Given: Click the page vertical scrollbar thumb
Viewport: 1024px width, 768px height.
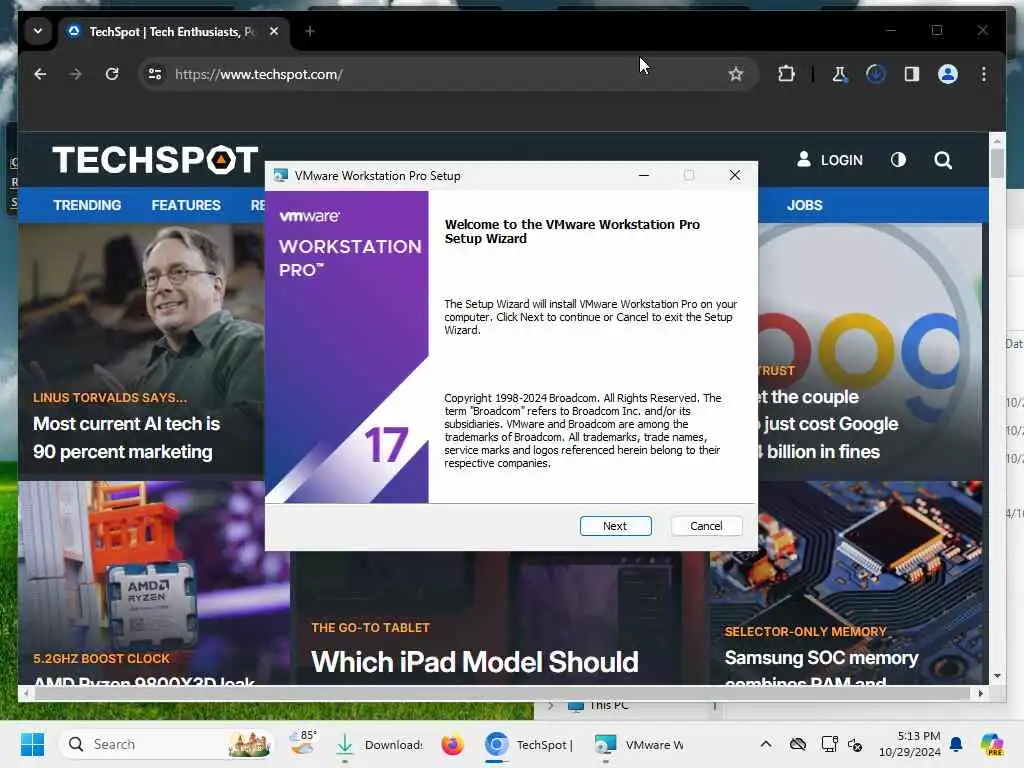Looking at the screenshot, I should click(x=997, y=163).
